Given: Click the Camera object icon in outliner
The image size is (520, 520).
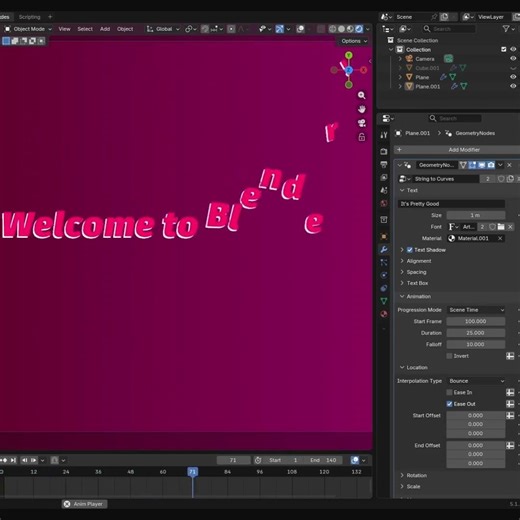Looking at the screenshot, I should 409,59.
